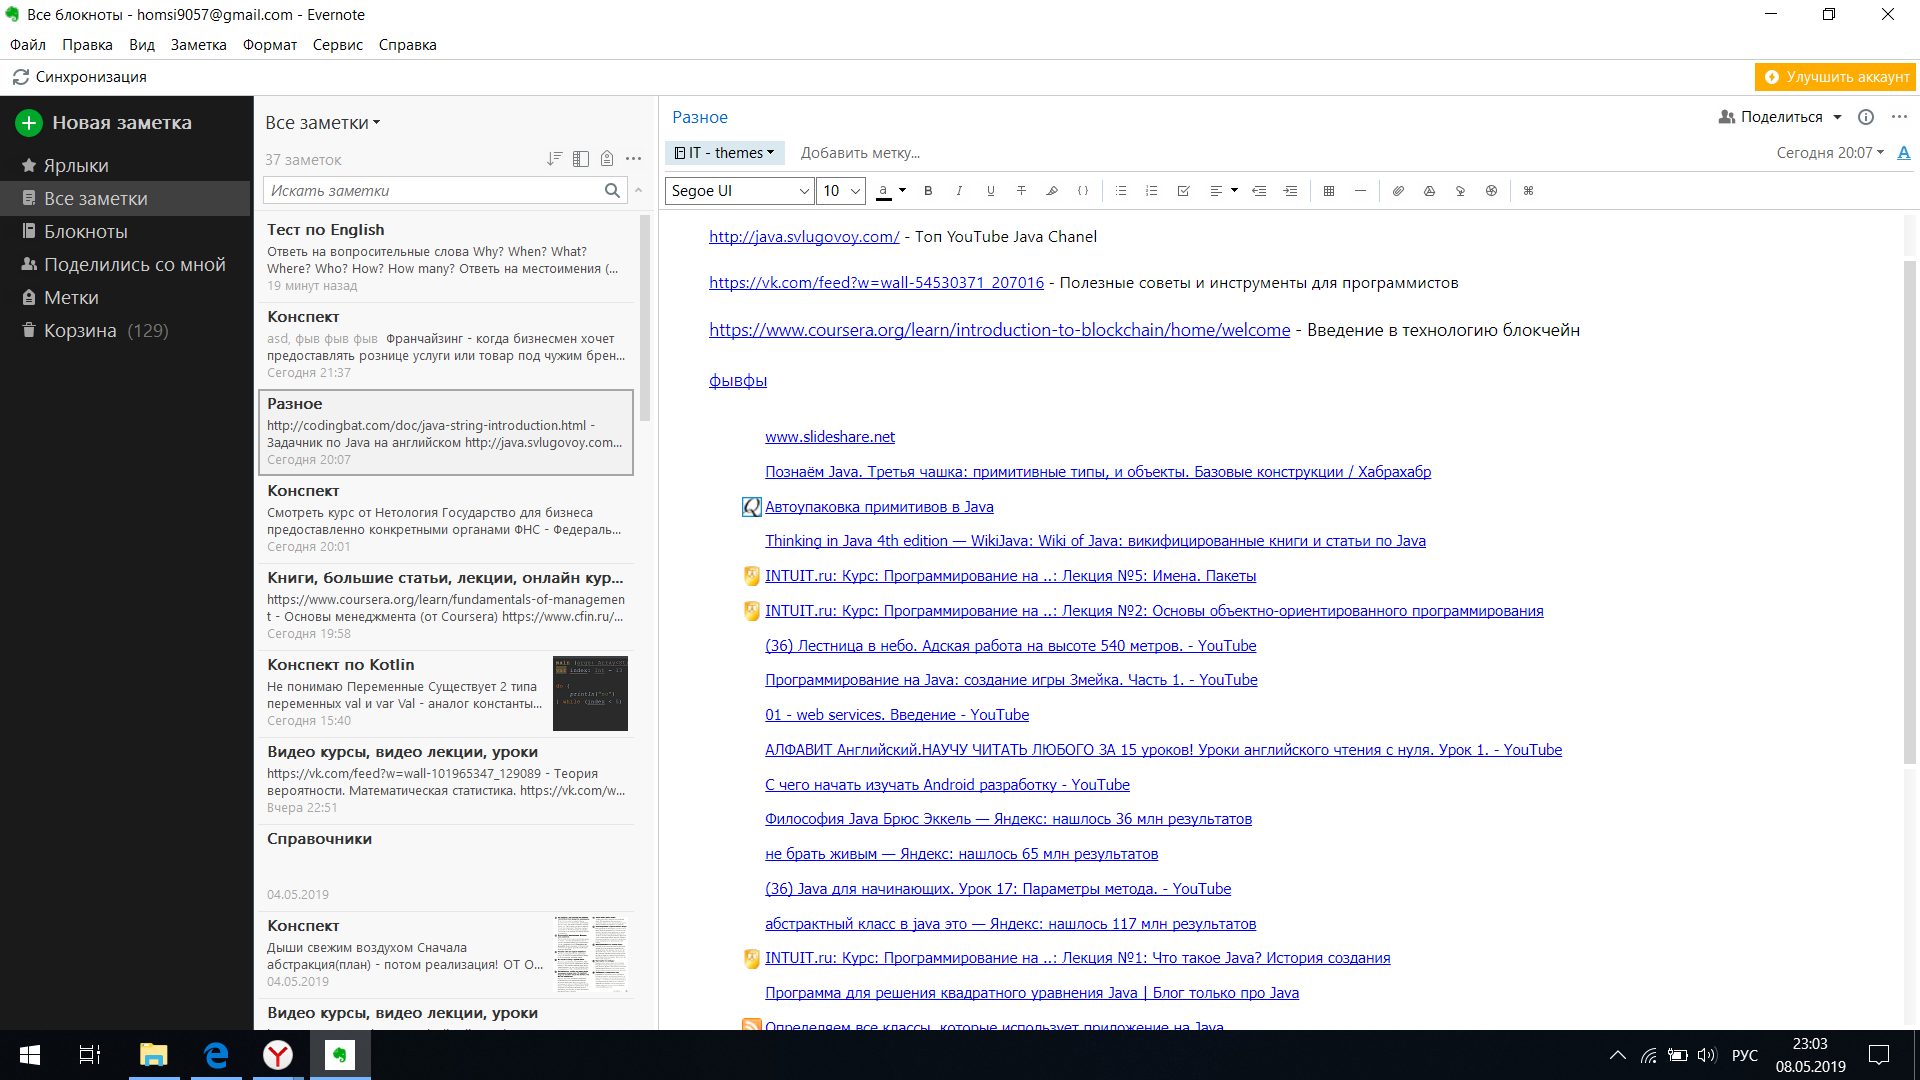Collapse the search panel with the chevron
1920x1080 pixels.
[x=639, y=191]
